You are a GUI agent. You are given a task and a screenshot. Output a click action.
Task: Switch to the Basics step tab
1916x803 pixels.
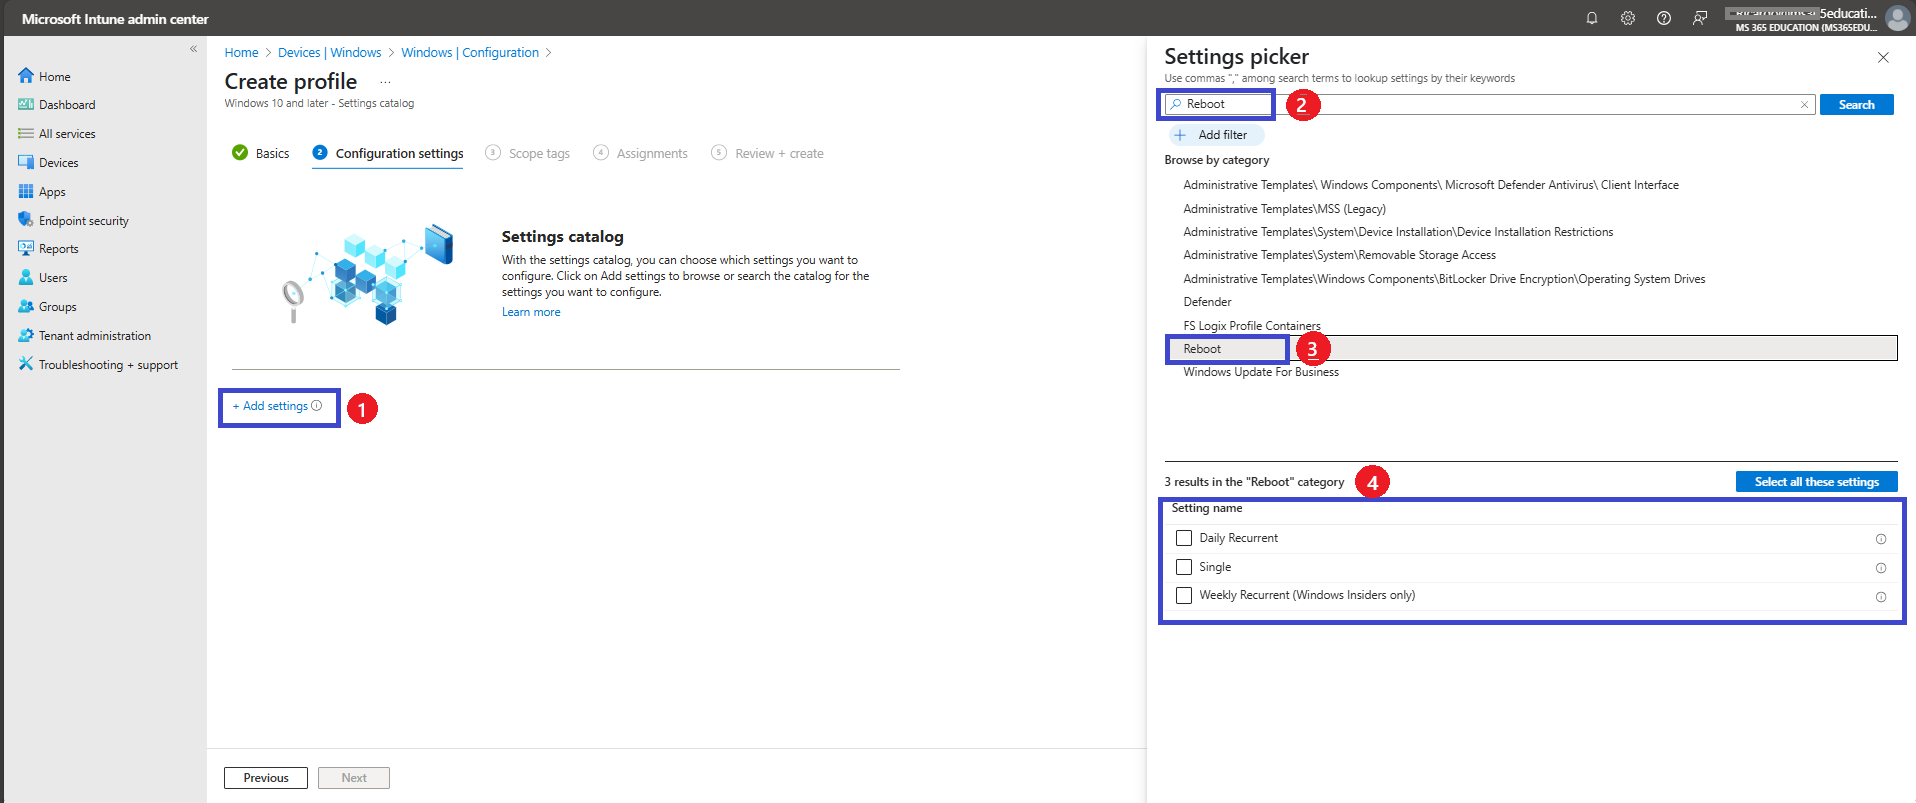coord(260,153)
